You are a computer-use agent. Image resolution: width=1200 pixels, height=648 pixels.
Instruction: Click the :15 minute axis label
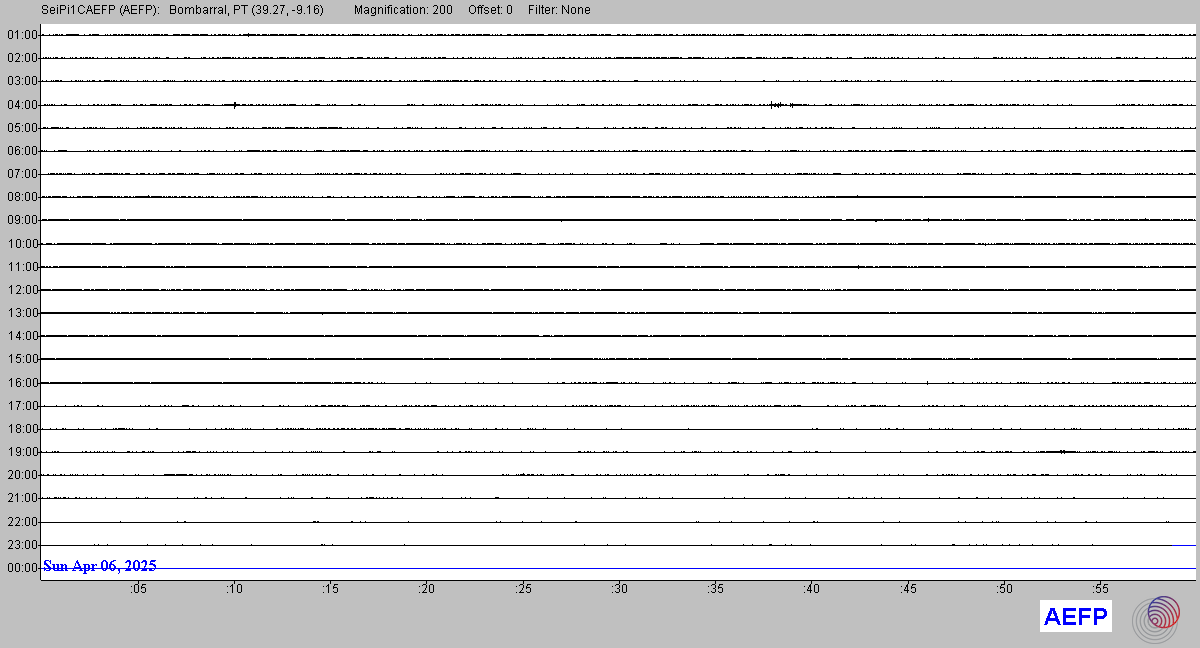330,589
